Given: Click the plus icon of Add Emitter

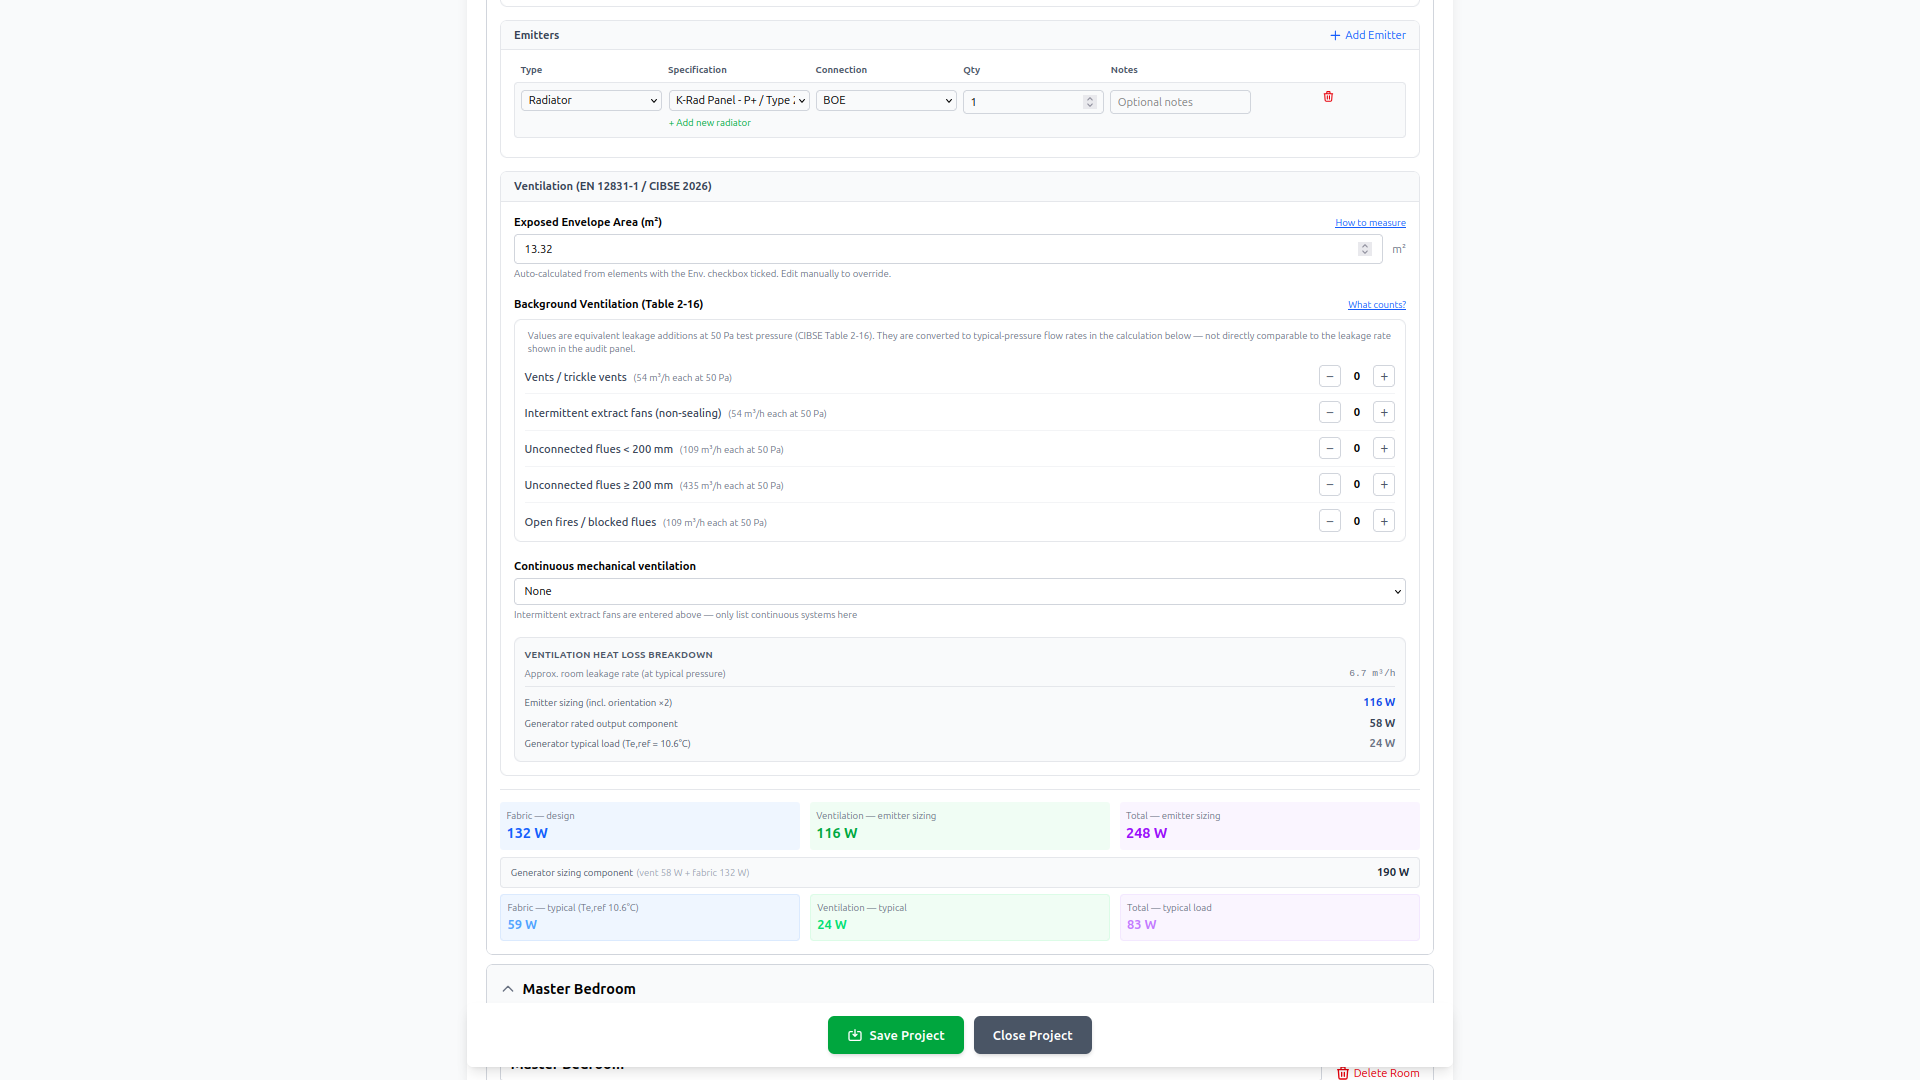Looking at the screenshot, I should point(1335,36).
